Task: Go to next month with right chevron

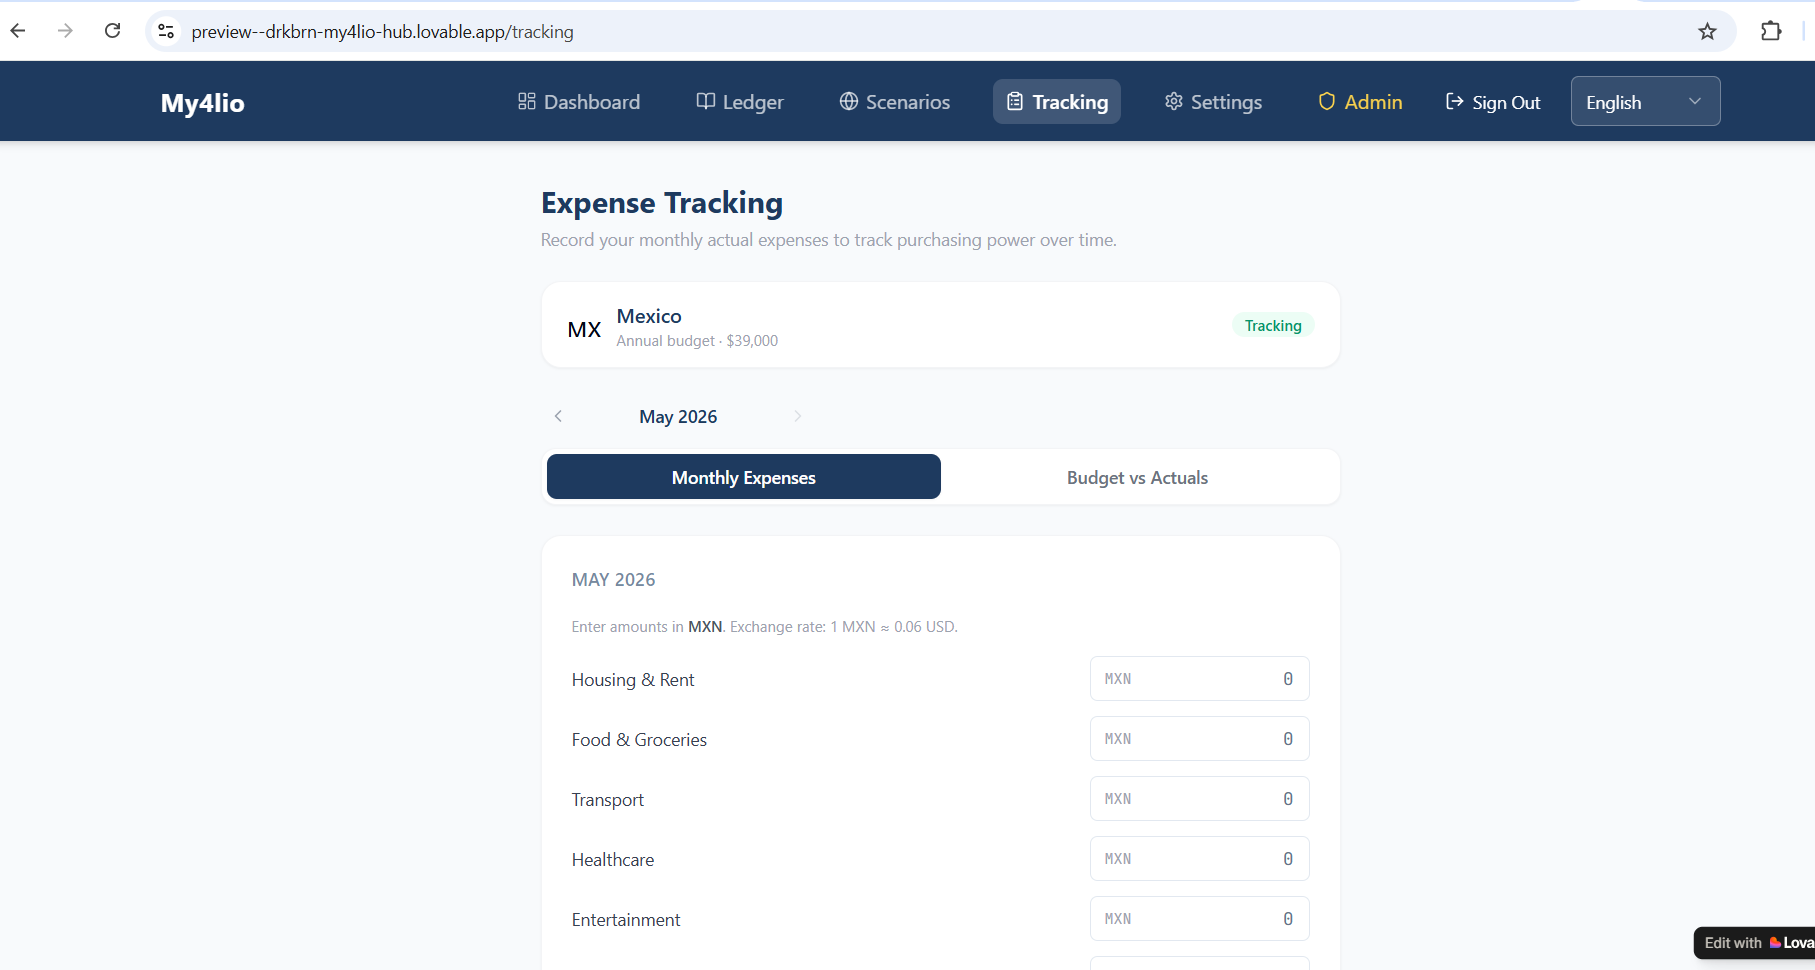Action: 798,416
